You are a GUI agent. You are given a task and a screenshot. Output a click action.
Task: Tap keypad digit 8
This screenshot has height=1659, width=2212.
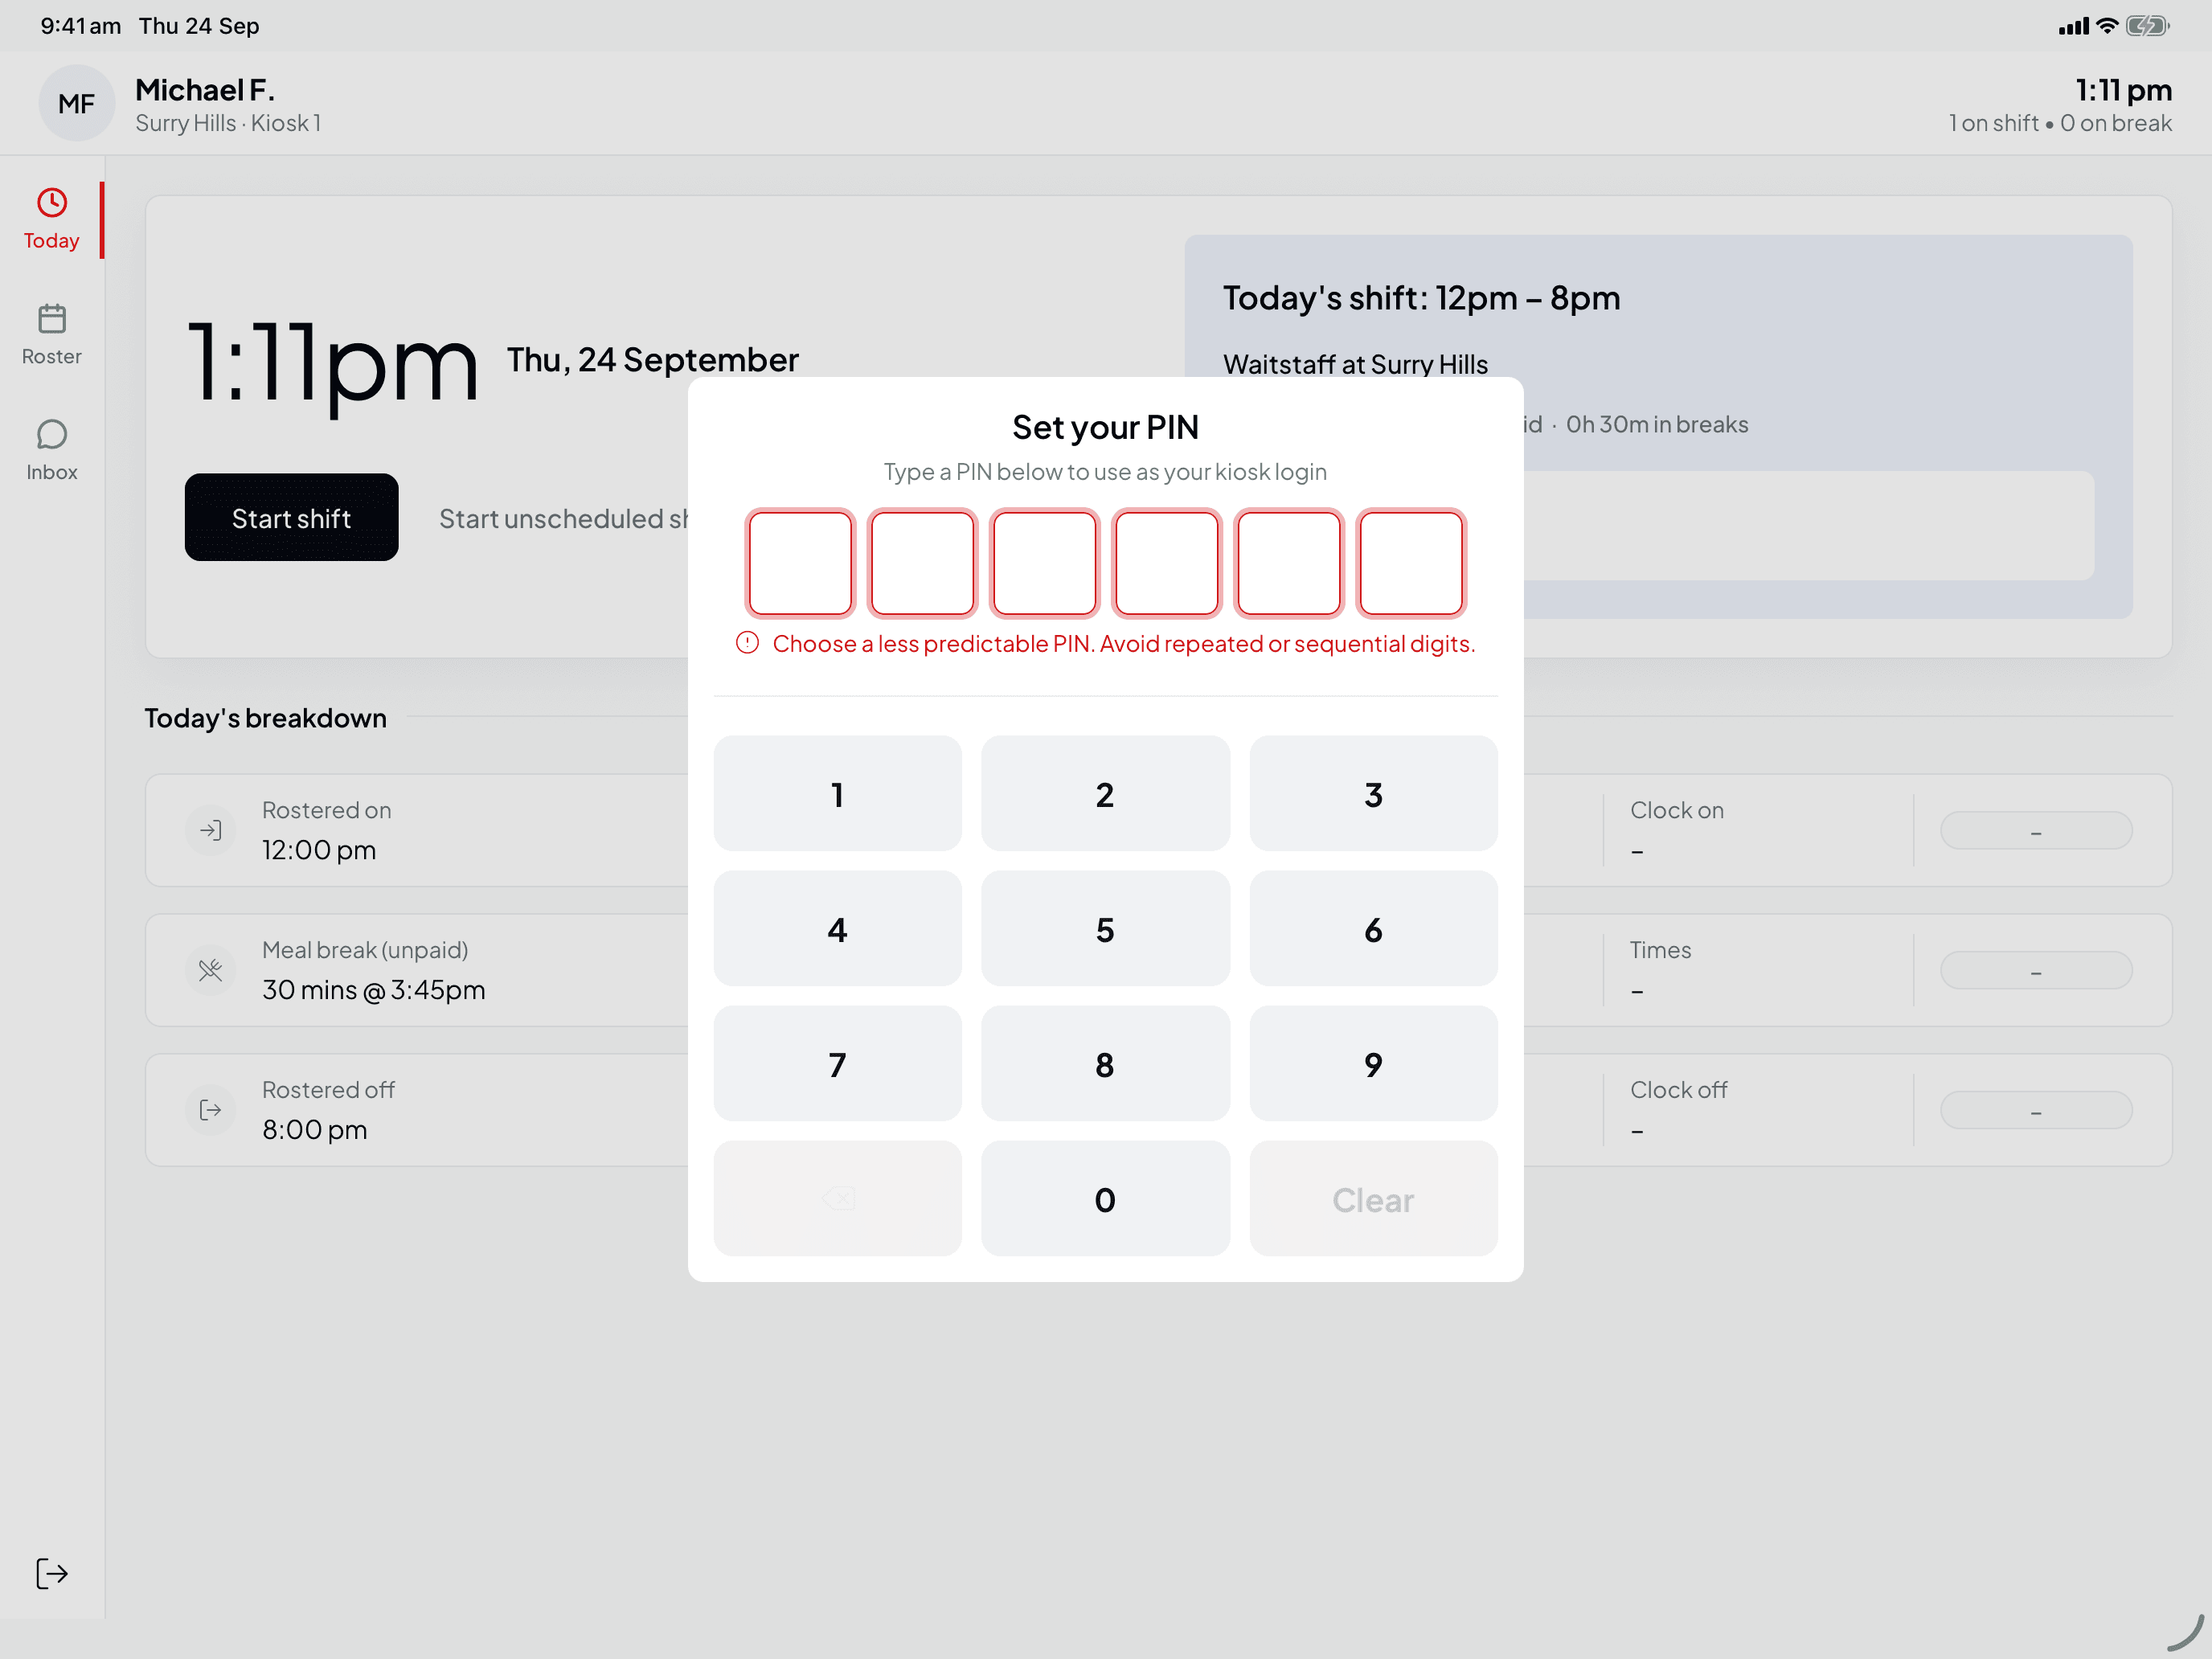pos(1105,1064)
